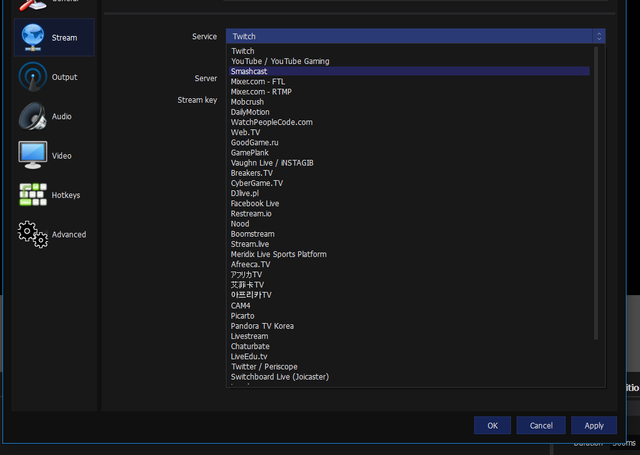The image size is (640, 455).
Task: Select YouTube / YouTube Gaming service
Action: (410, 61)
